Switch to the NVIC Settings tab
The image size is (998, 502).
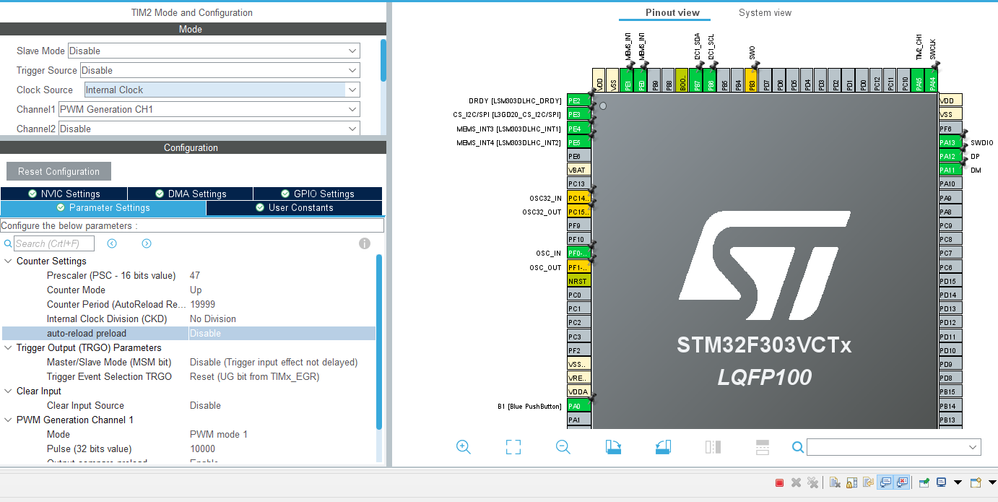64,193
